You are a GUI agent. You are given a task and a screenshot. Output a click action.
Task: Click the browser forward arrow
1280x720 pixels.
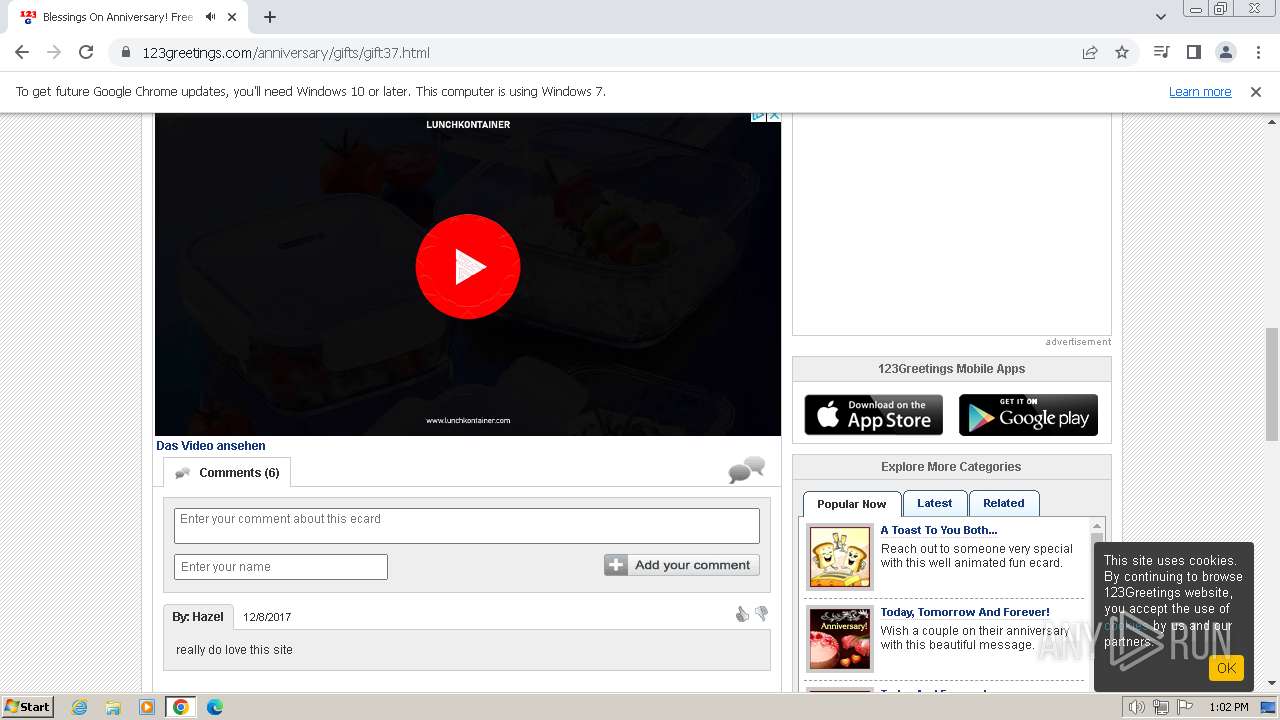[54, 53]
